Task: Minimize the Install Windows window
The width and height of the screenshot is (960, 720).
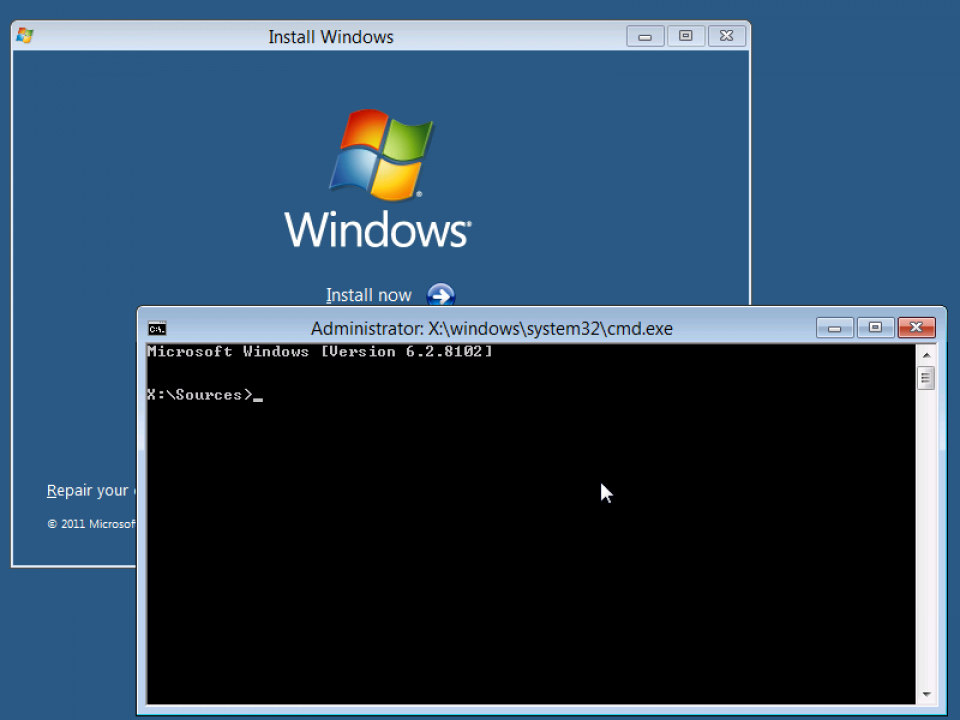Action: point(645,36)
